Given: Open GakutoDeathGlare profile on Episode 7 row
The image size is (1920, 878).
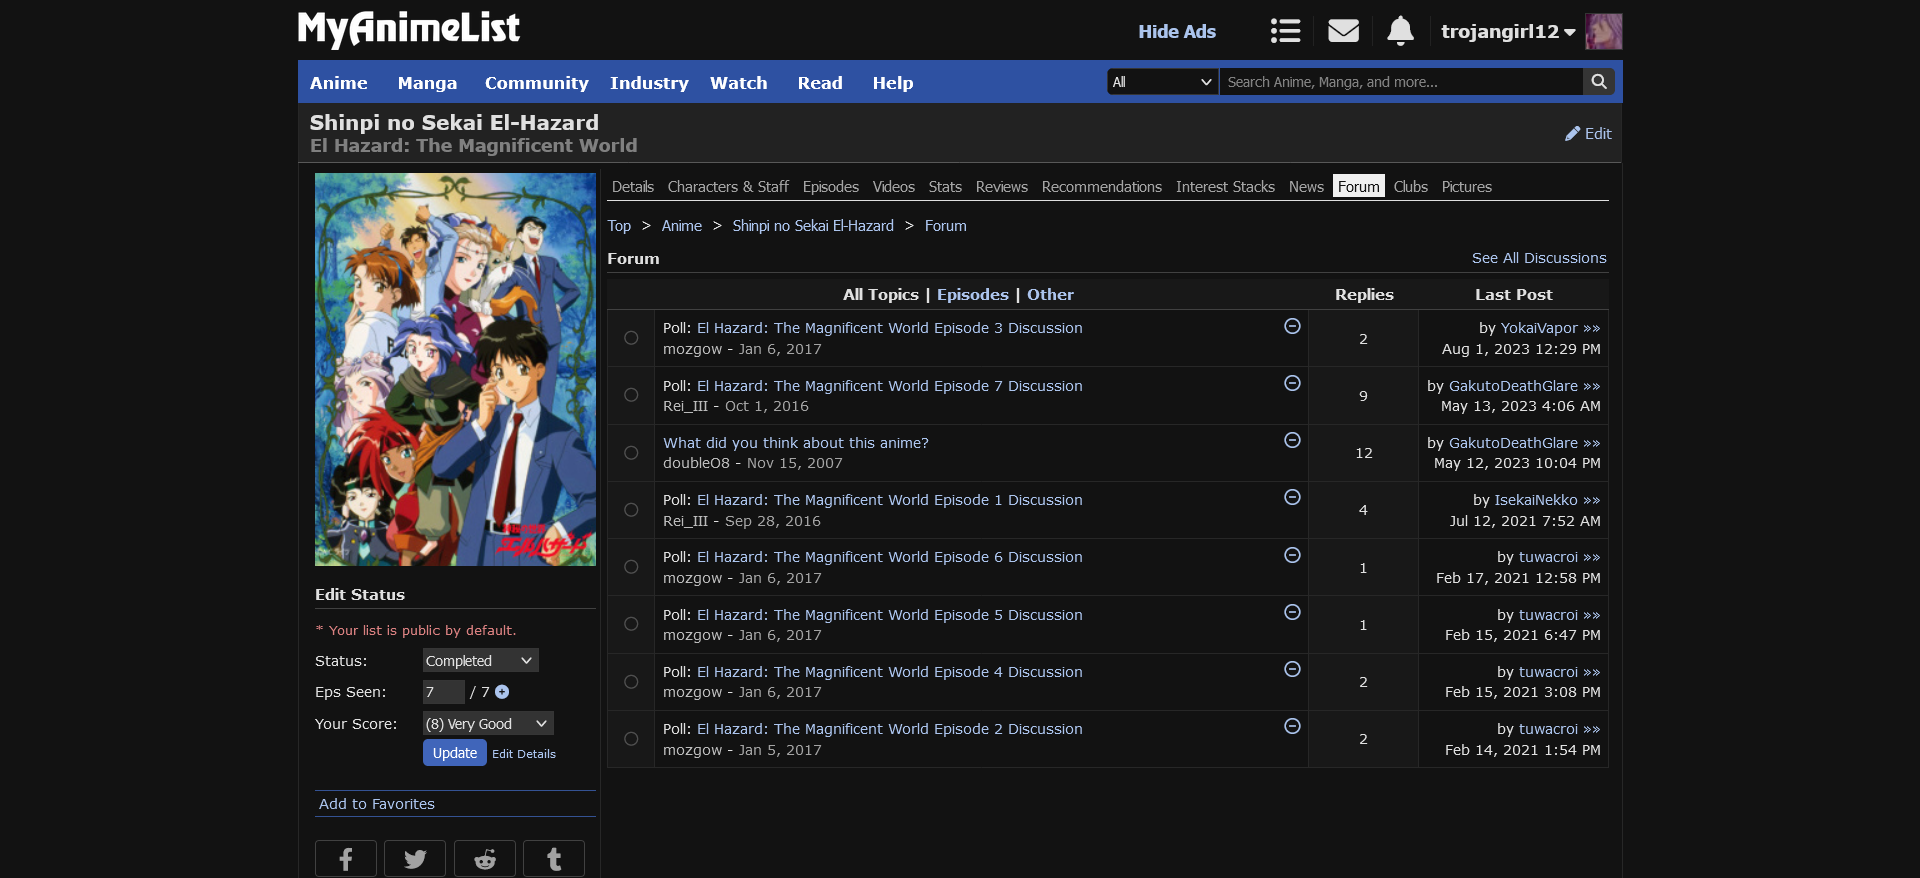Looking at the screenshot, I should click(1513, 386).
